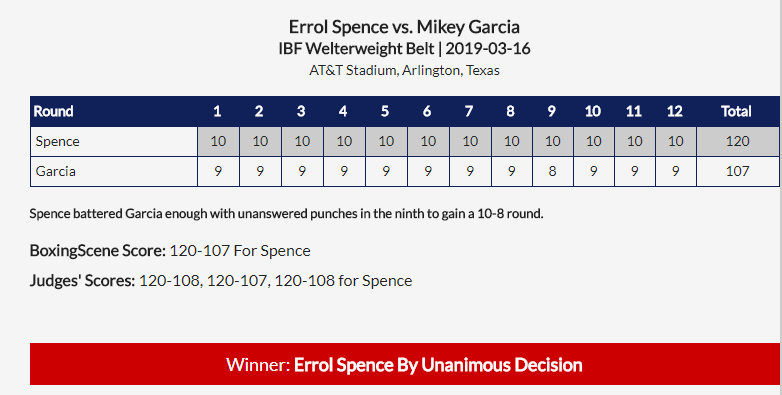Viewport: 782px width, 395px height.
Task: Click the Judges' Scores line
Action: click(221, 281)
